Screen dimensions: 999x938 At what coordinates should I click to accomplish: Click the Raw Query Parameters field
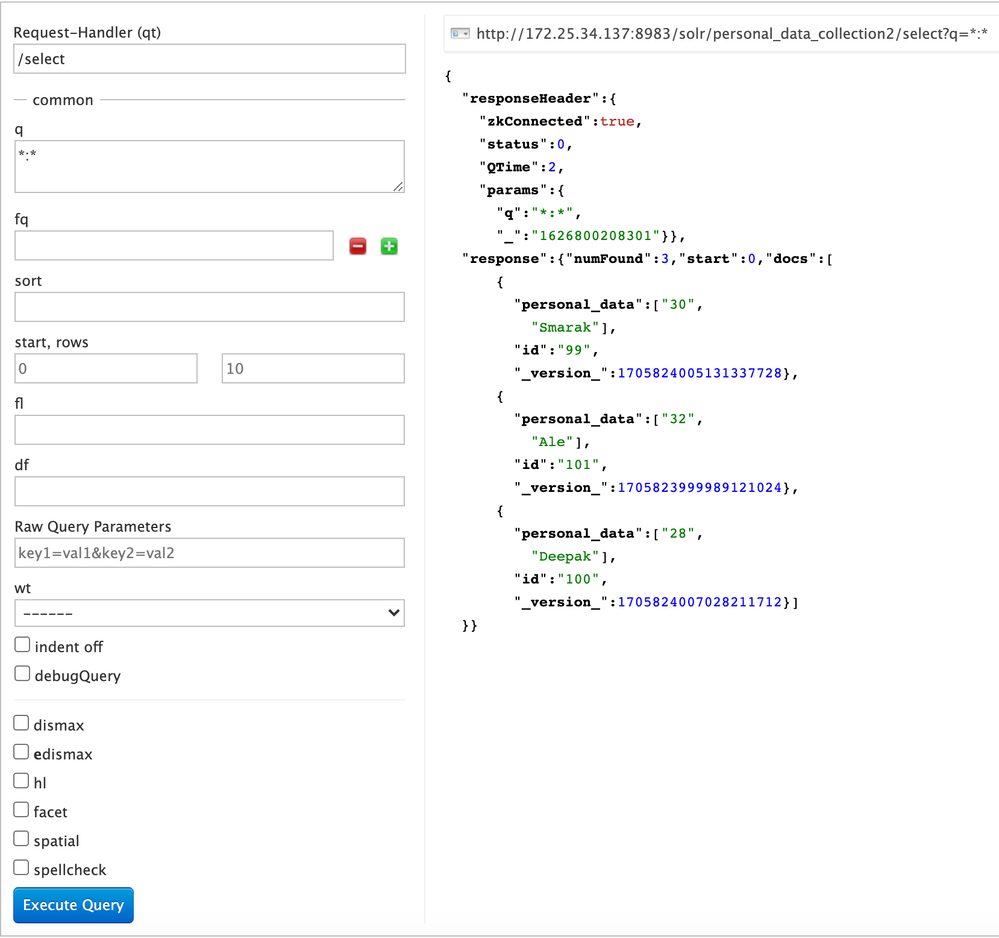[210, 553]
